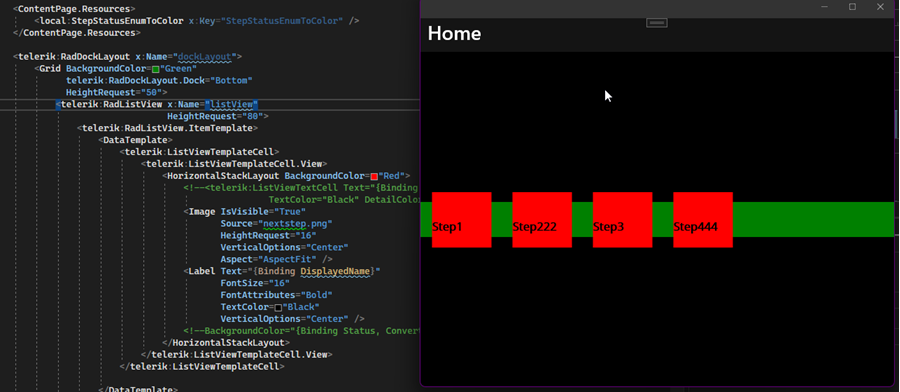Place cursor in listView name attribute
This screenshot has height=392, width=900.
pos(234,104)
